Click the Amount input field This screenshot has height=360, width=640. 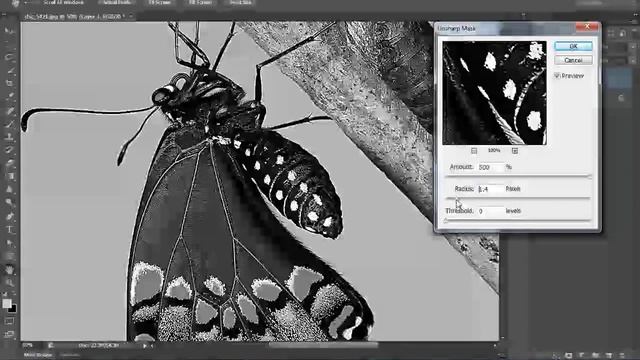pyautogui.click(x=491, y=167)
